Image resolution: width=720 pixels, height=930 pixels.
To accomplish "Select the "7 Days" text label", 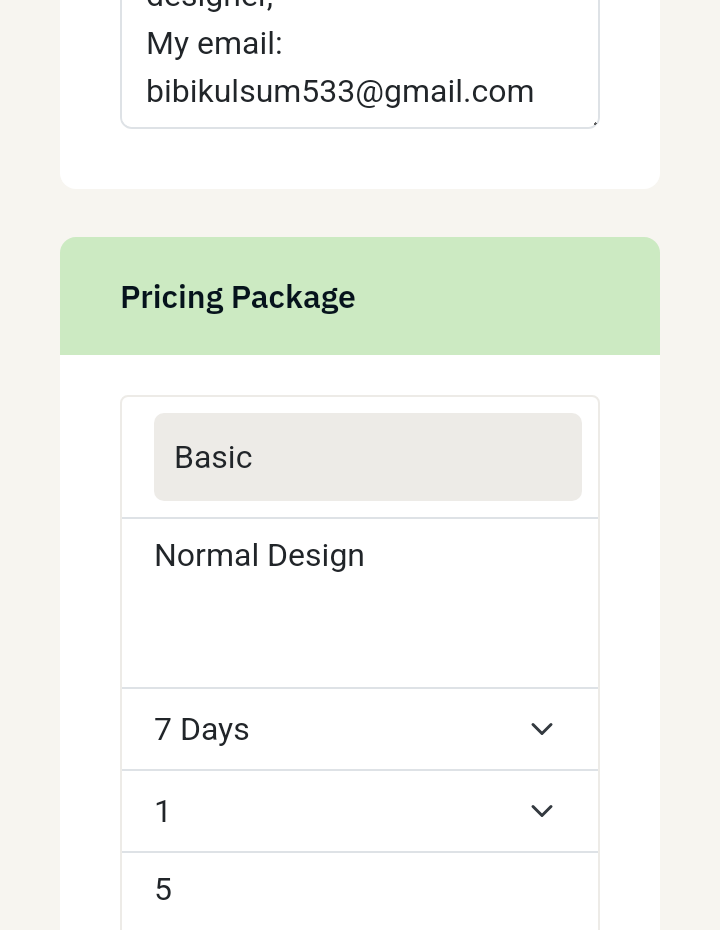I will [202, 729].
